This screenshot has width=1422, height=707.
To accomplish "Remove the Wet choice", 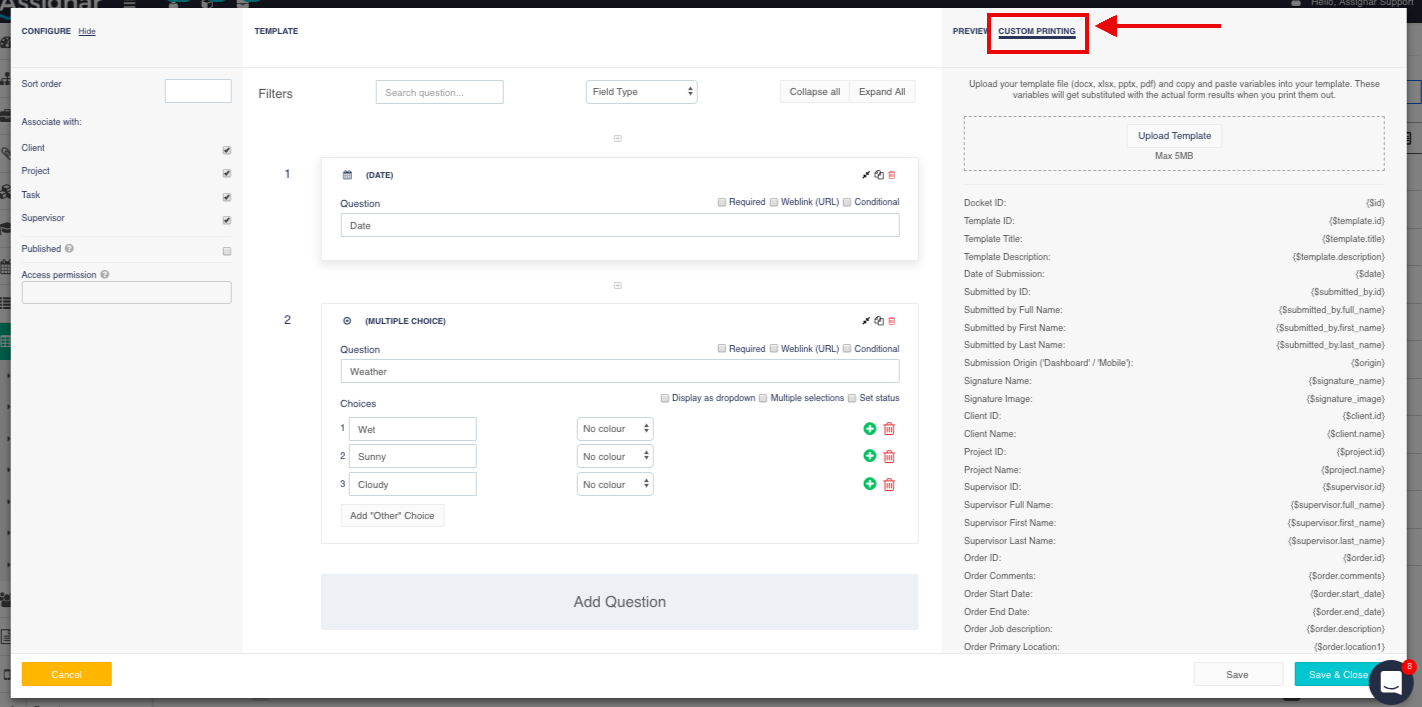I will 889,428.
